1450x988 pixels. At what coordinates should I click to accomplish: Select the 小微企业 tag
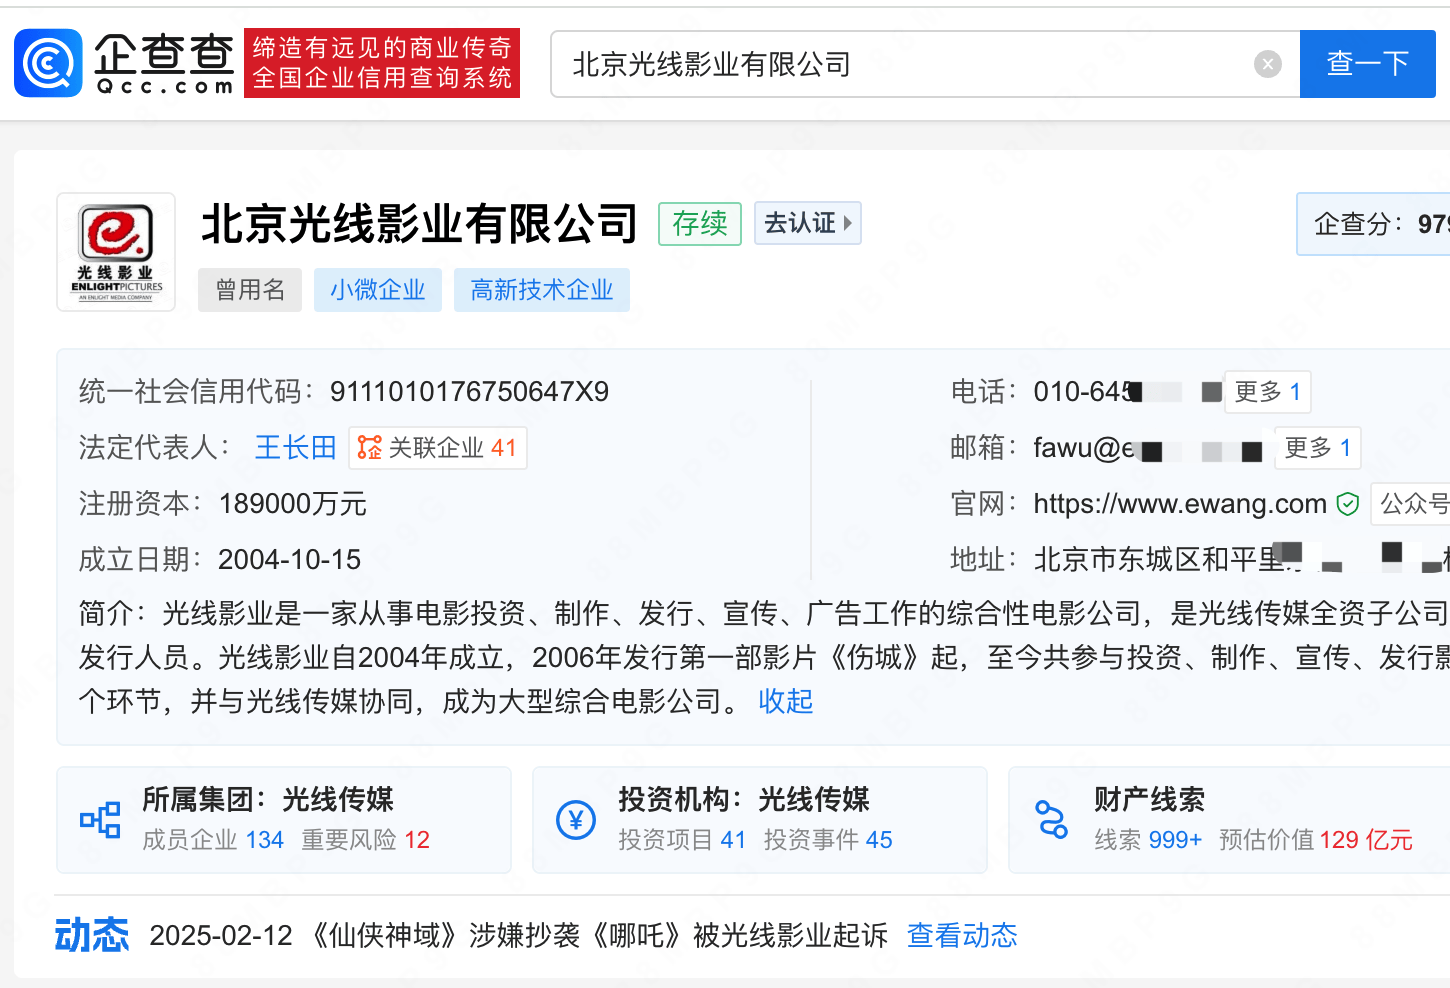378,290
